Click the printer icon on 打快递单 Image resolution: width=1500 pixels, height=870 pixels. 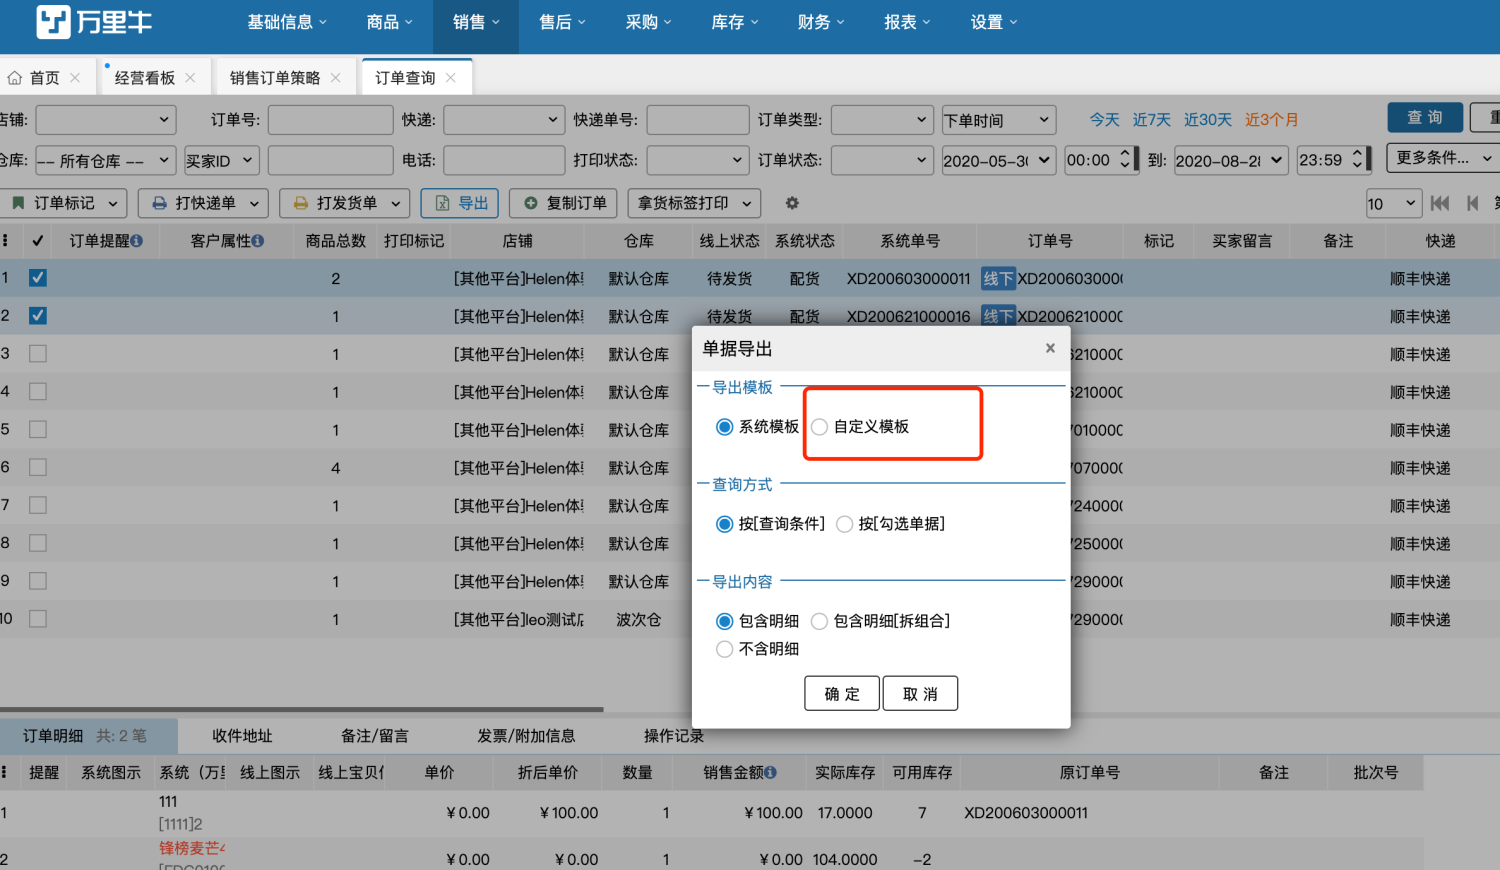point(159,203)
